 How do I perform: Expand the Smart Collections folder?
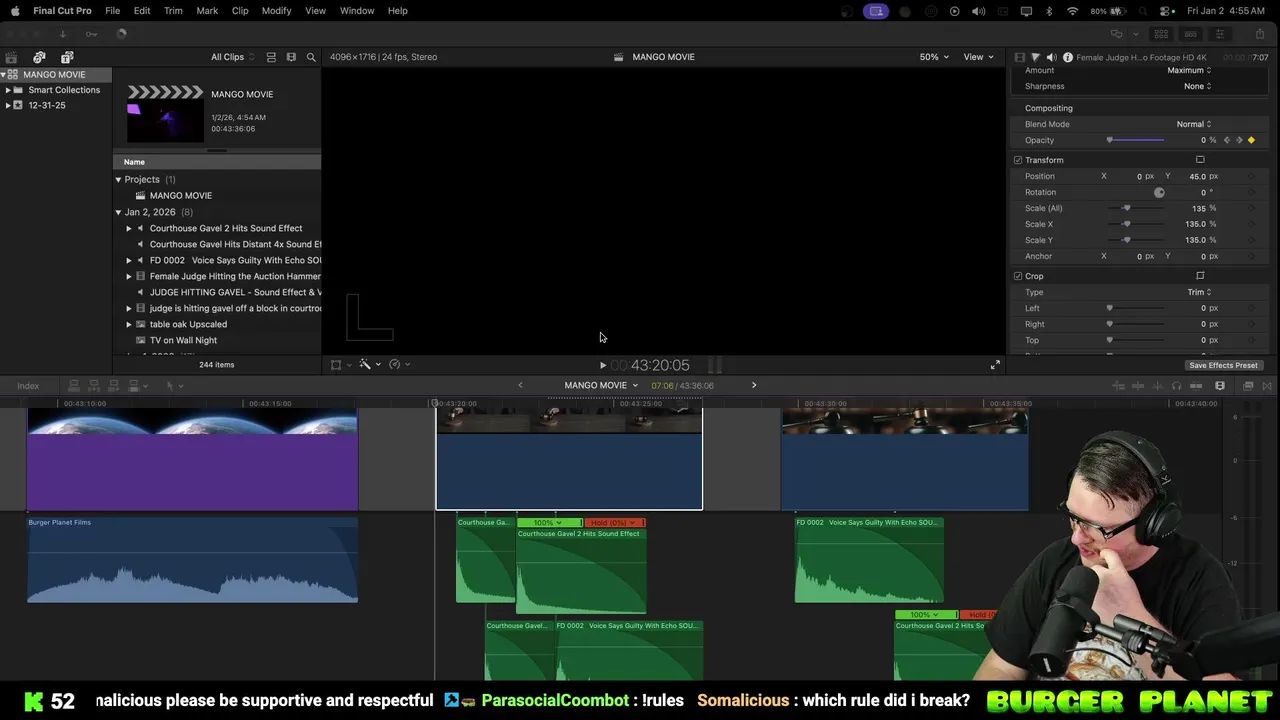[x=8, y=90]
